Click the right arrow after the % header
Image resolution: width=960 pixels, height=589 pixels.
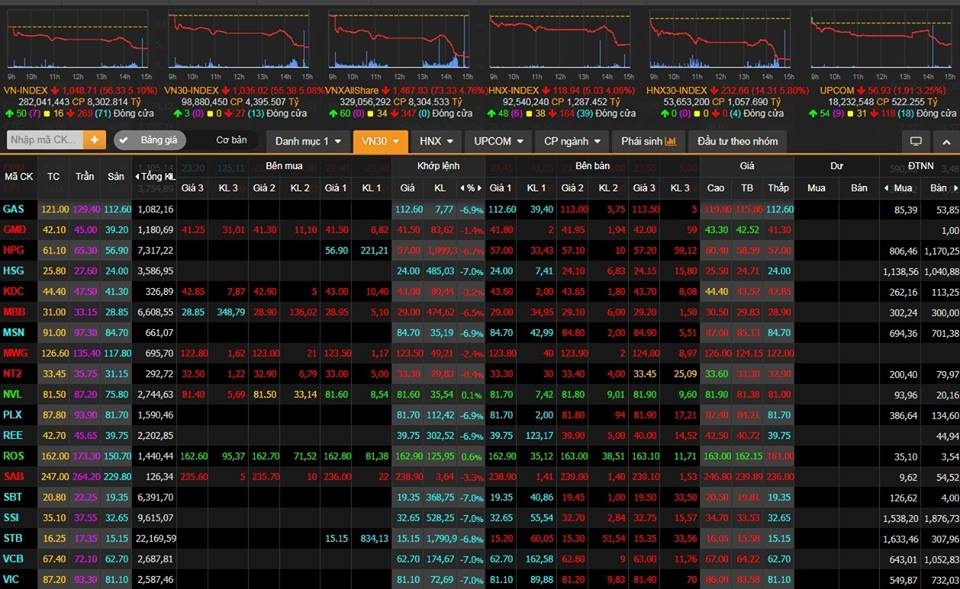(x=479, y=188)
